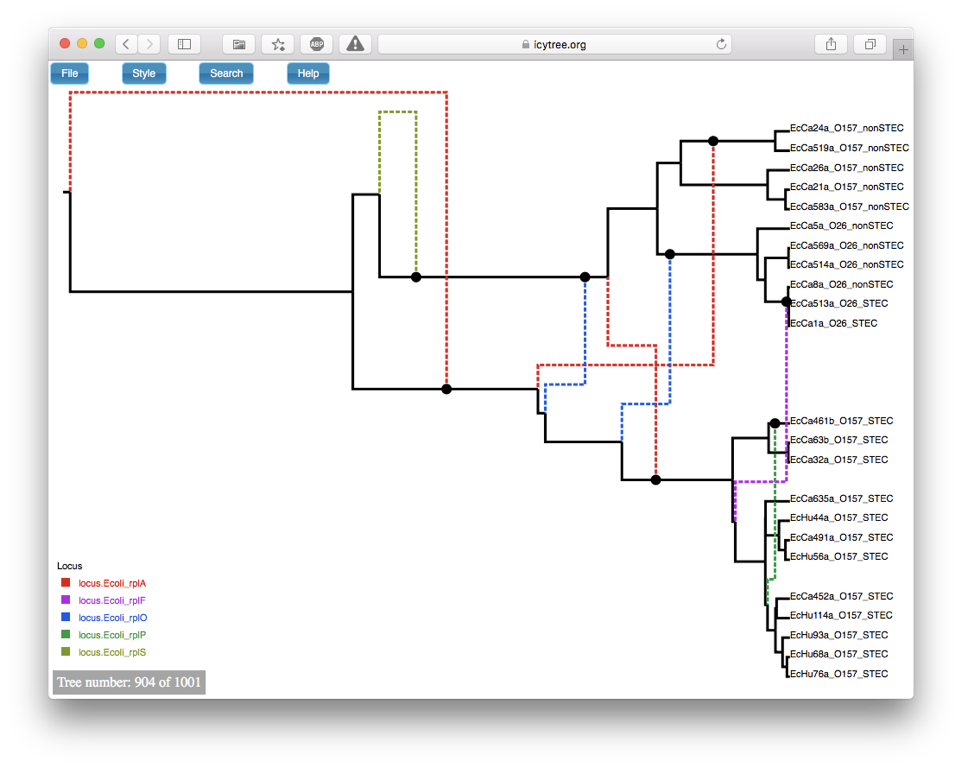
Task: Click the bookmarks star toolbar icon
Action: [x=277, y=44]
